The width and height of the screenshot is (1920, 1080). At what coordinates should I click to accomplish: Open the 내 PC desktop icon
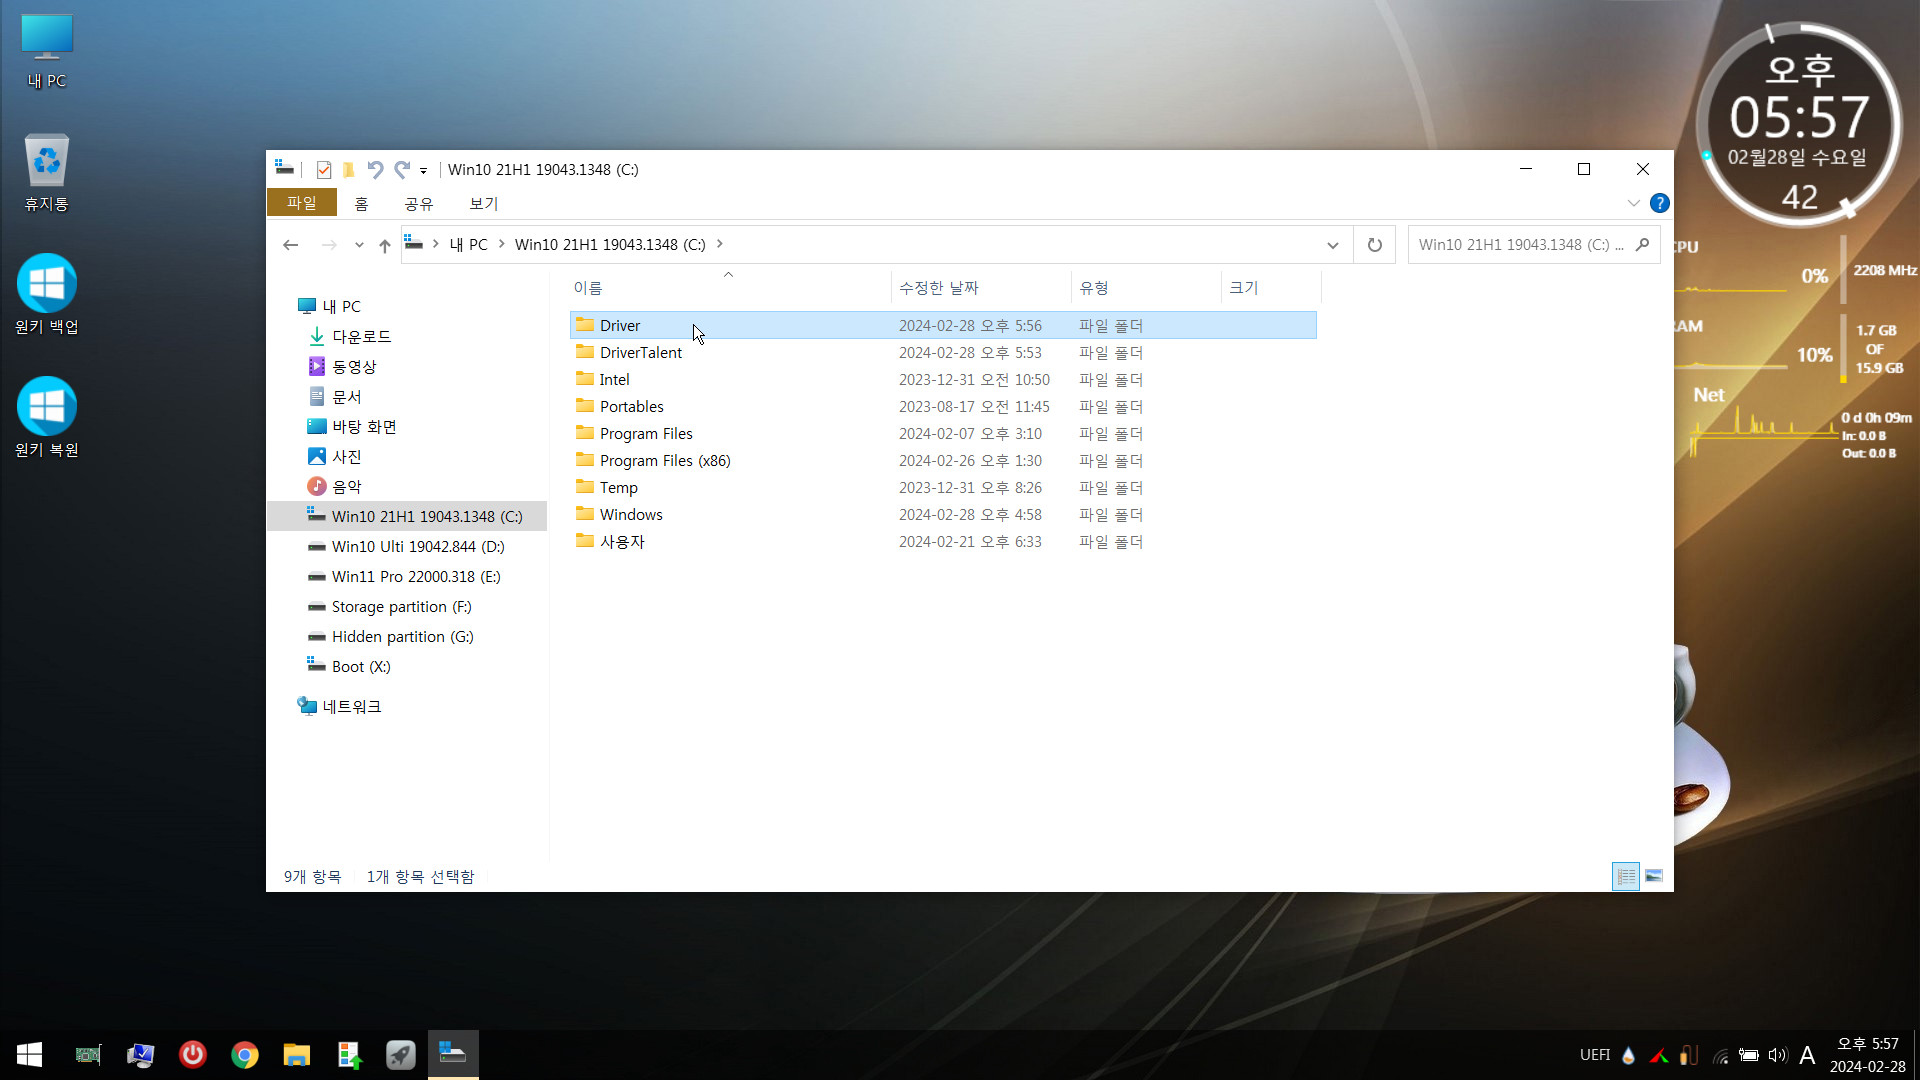pyautogui.click(x=47, y=52)
